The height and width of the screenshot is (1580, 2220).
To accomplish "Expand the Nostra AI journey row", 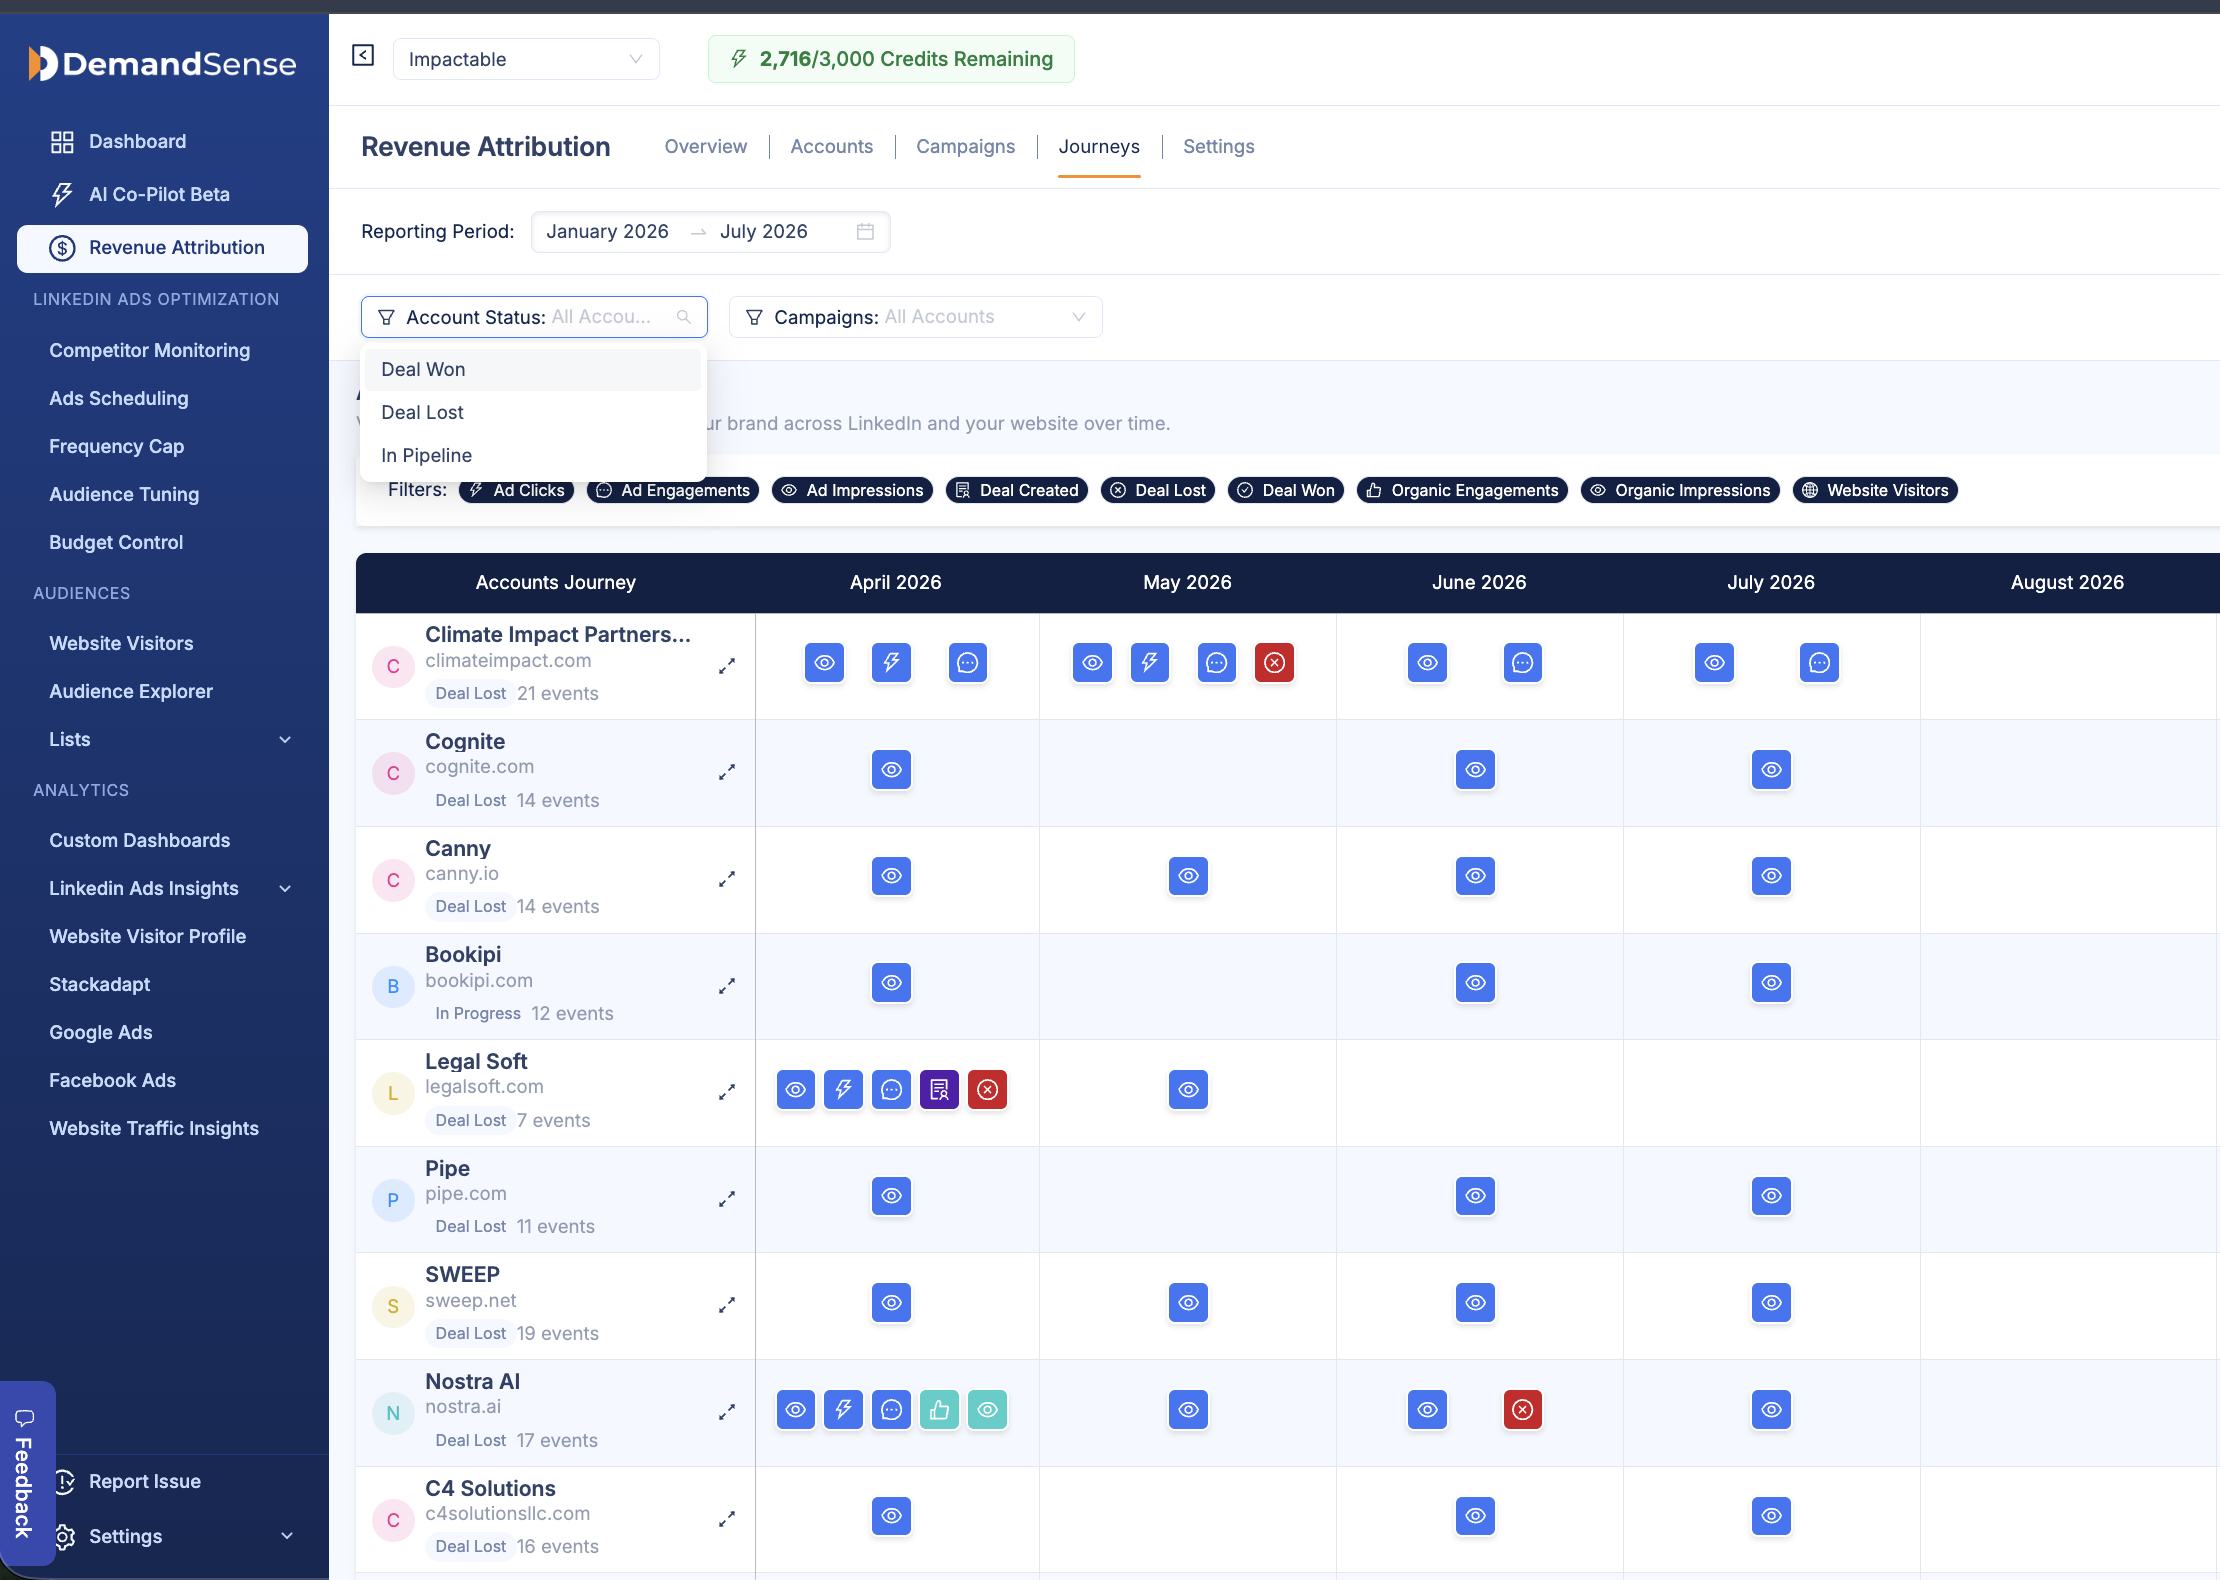I will coord(727,1412).
